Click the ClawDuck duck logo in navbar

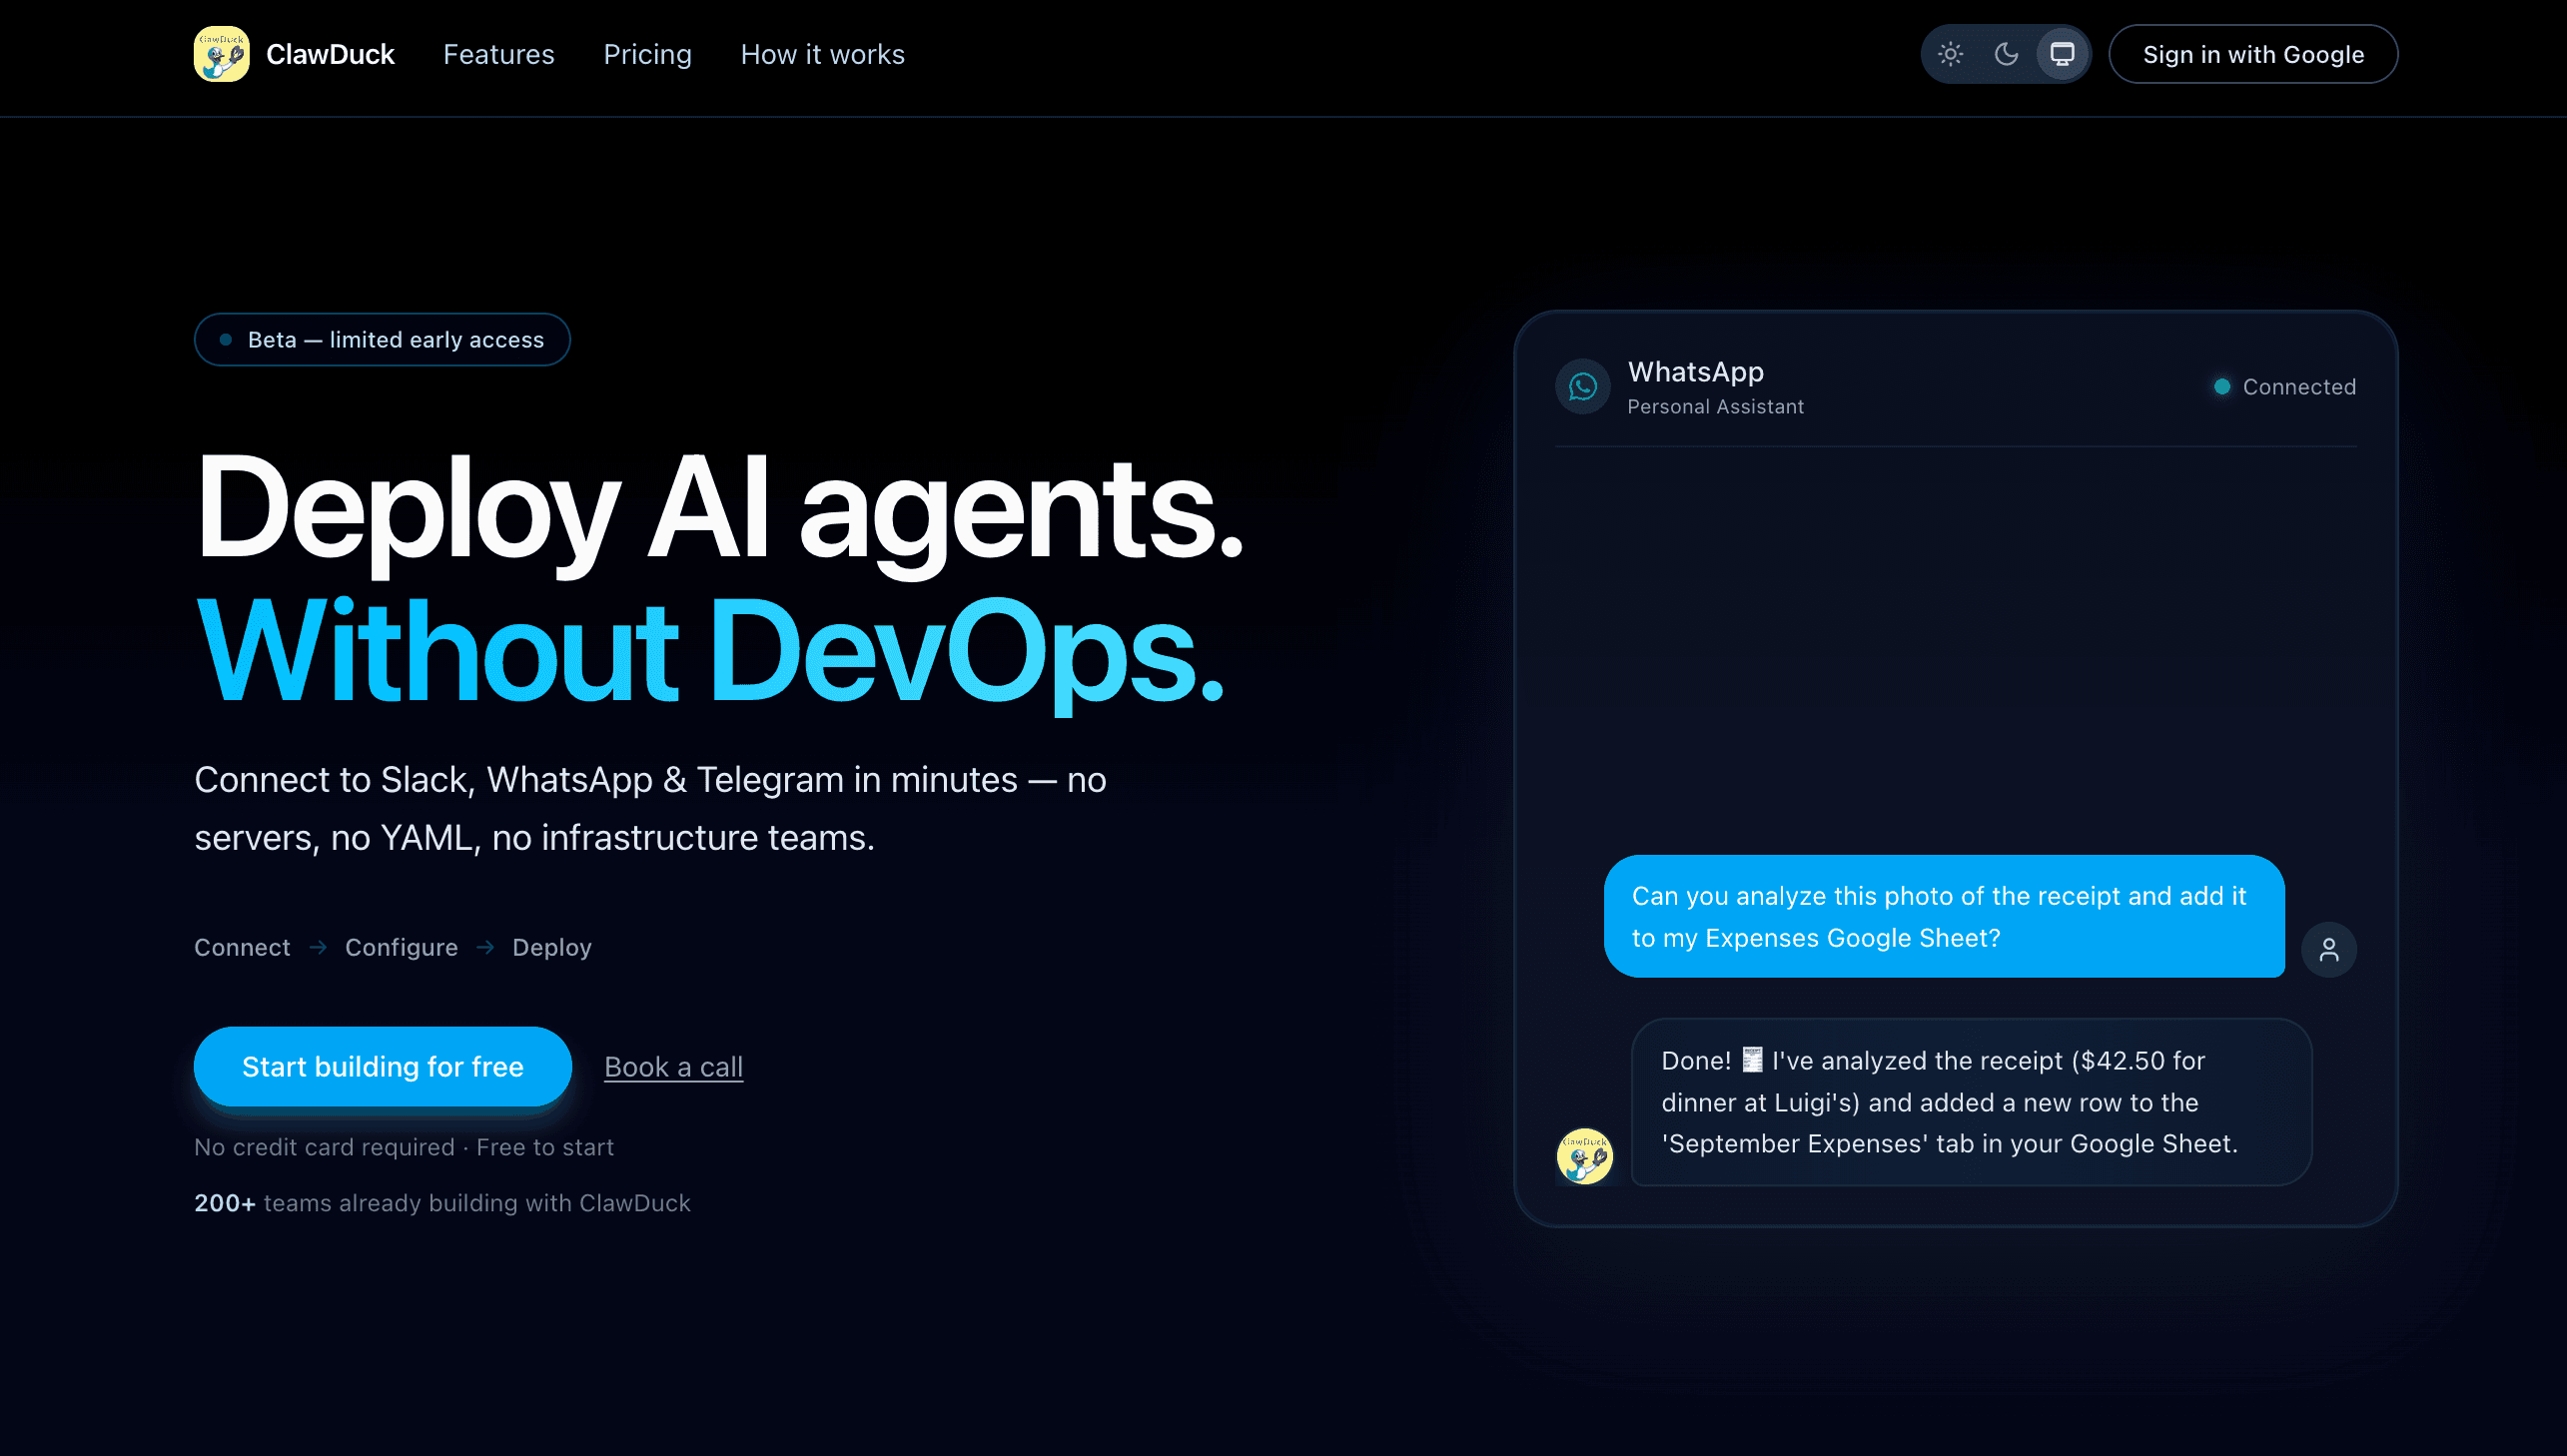(x=221, y=54)
